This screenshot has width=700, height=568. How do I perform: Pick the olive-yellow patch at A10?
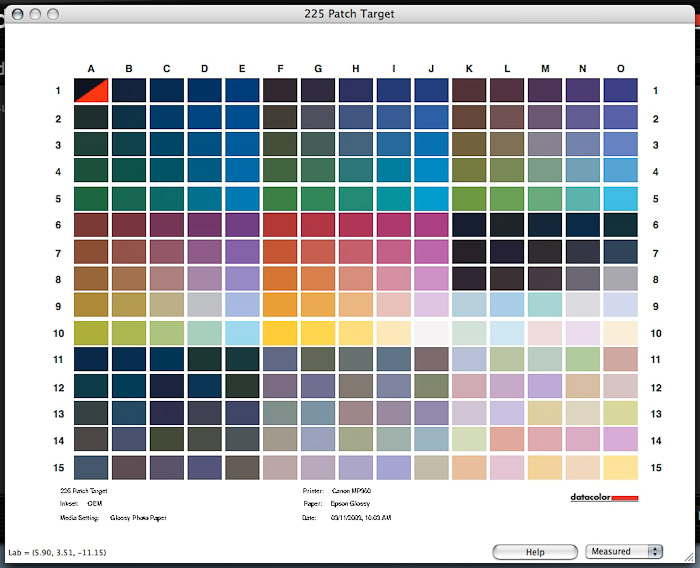[91, 333]
